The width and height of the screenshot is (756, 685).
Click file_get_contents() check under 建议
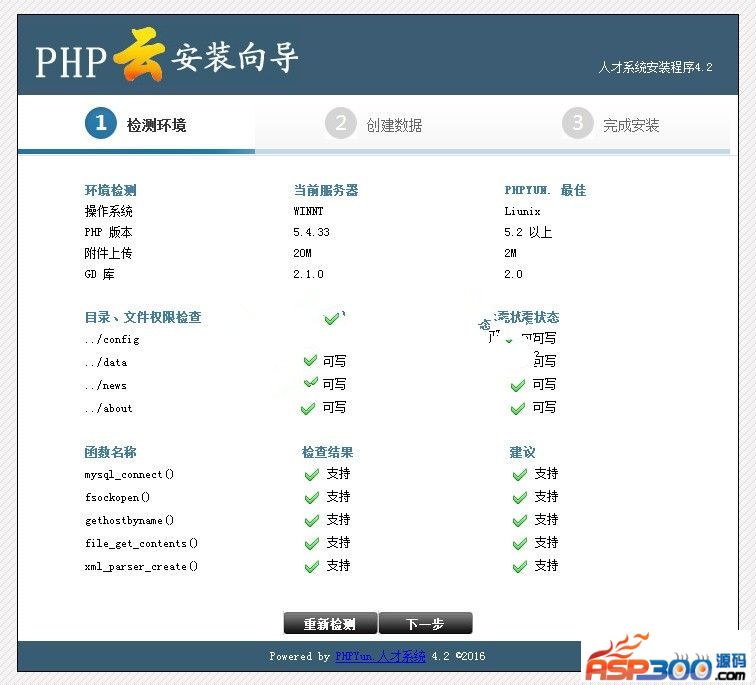[x=520, y=544]
